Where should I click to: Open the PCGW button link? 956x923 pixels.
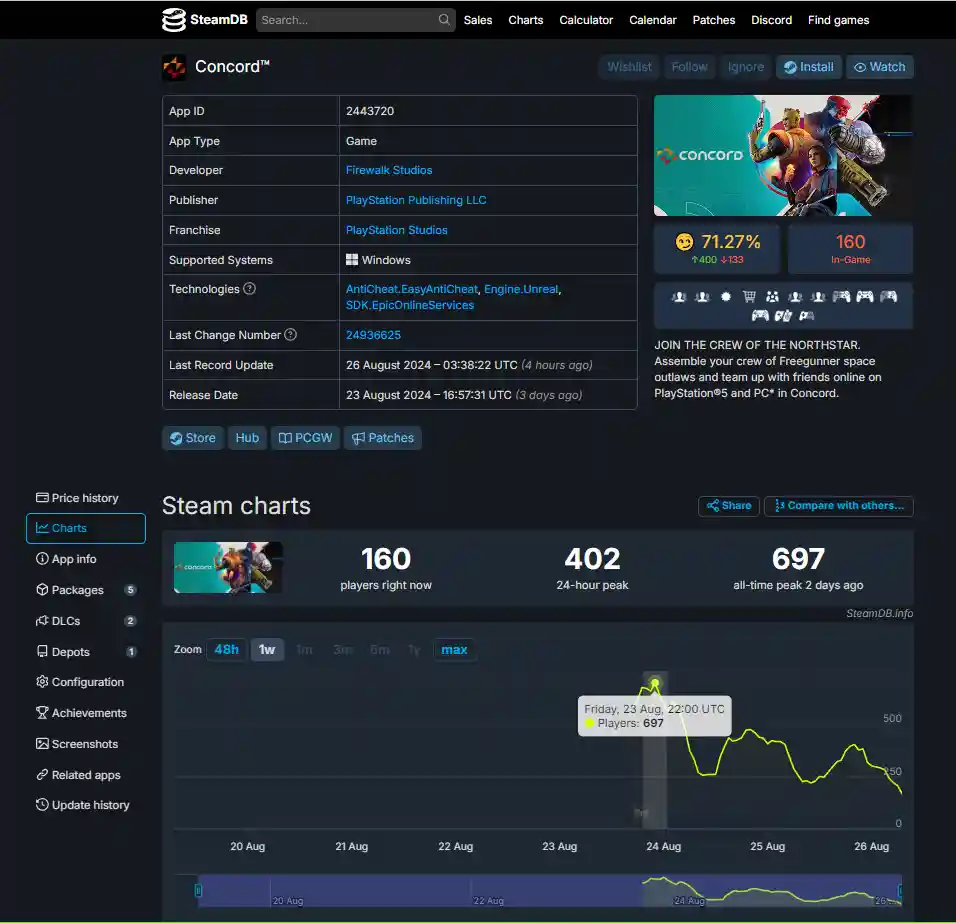click(305, 438)
